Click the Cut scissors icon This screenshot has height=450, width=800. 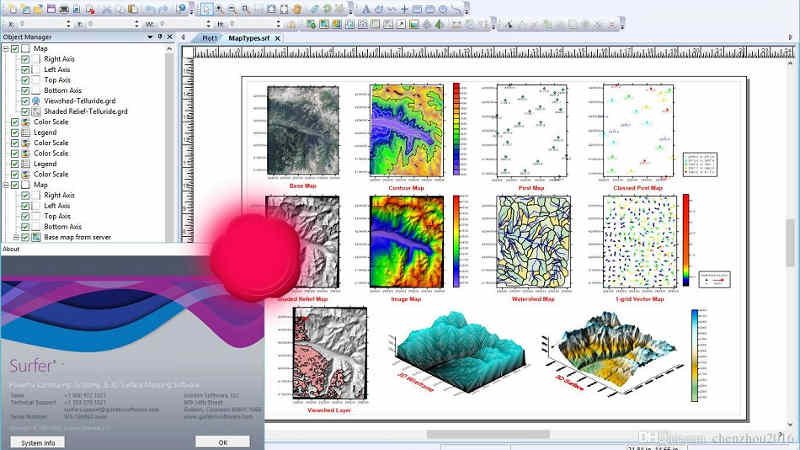pyautogui.click(x=107, y=9)
